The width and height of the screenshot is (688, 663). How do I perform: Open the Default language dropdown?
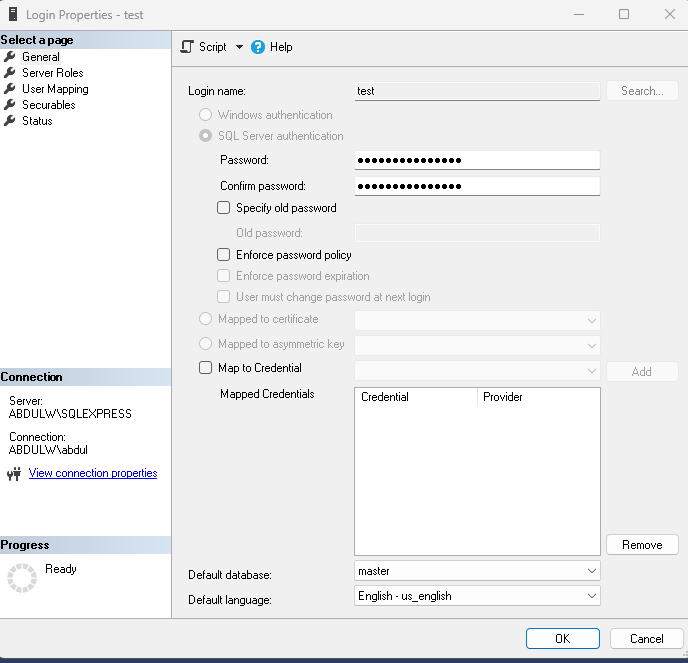point(592,596)
